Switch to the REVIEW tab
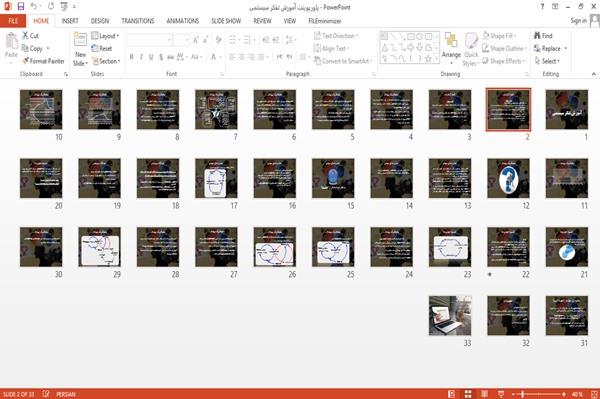Image resolution: width=600 pixels, height=399 pixels. click(262, 21)
